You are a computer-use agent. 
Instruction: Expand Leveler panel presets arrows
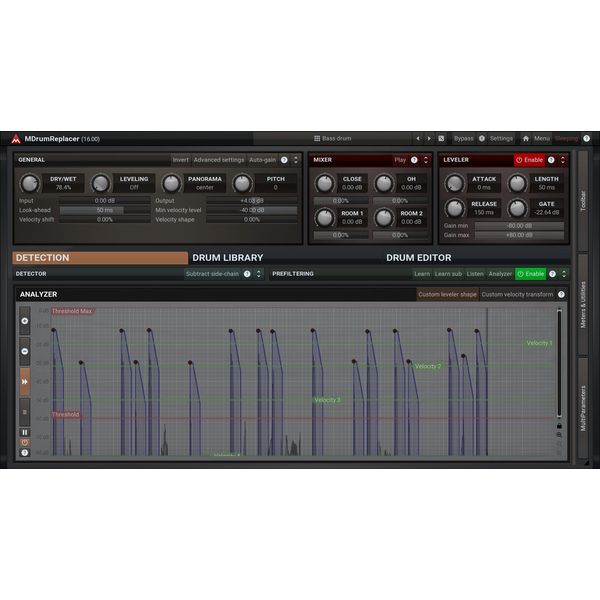pos(563,160)
